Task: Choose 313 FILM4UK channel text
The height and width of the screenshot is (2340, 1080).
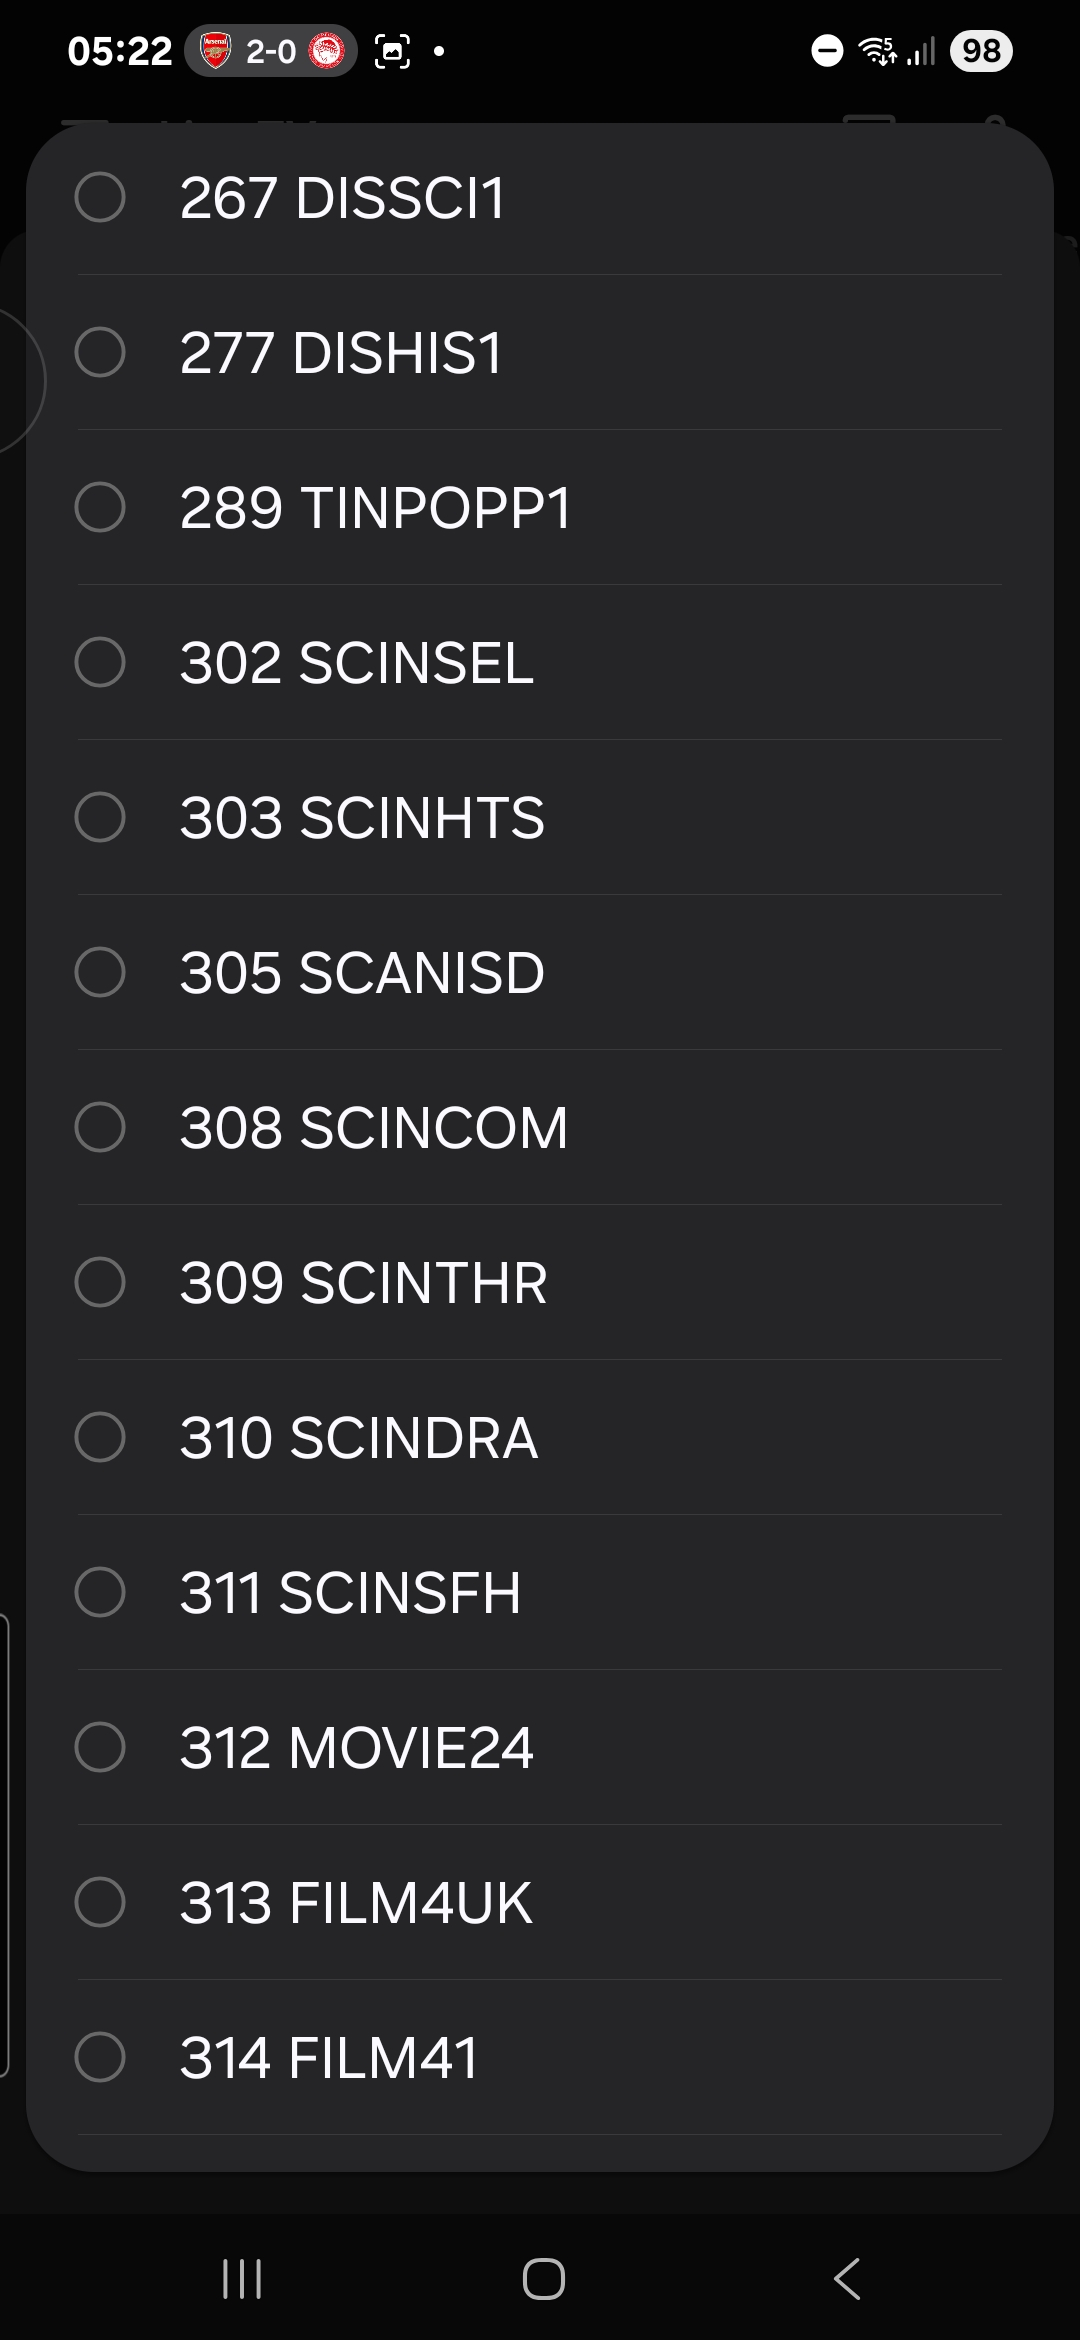Action: pos(356,1902)
